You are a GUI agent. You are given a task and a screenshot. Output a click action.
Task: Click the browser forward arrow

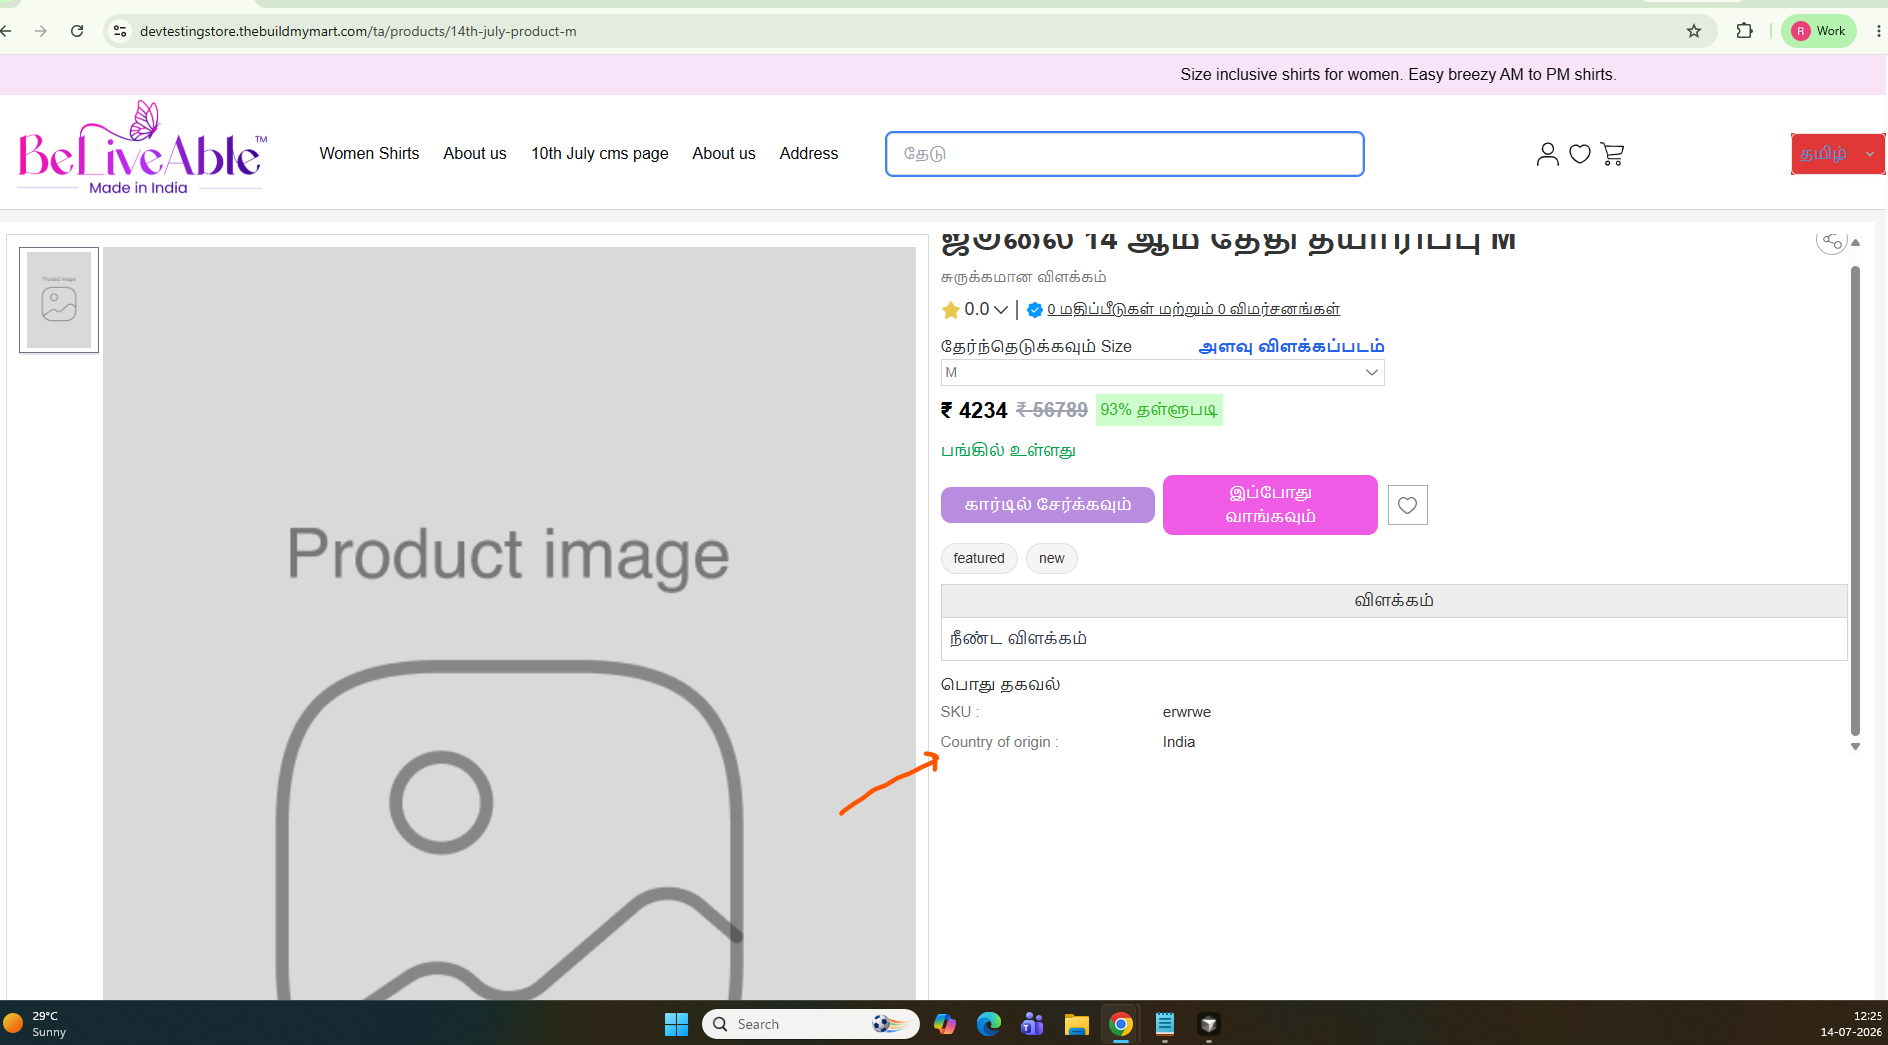(41, 31)
